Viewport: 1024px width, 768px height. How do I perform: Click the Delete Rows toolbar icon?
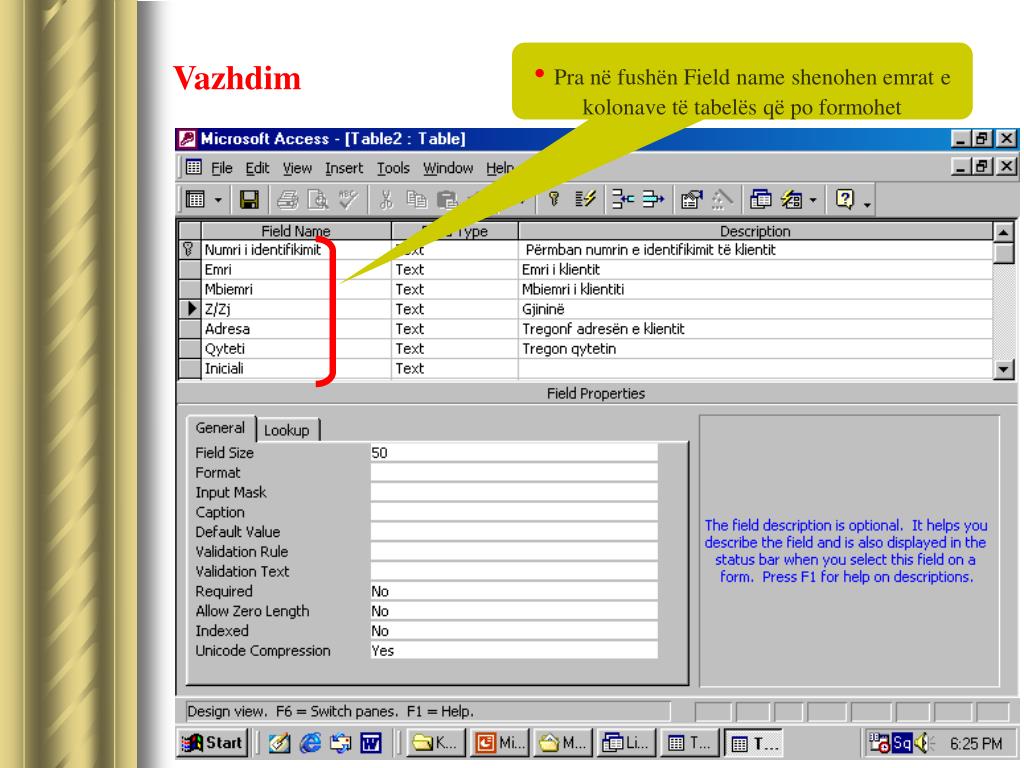(653, 199)
